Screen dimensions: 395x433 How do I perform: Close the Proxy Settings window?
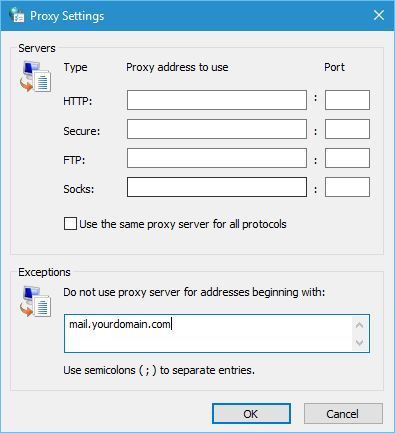coord(379,15)
